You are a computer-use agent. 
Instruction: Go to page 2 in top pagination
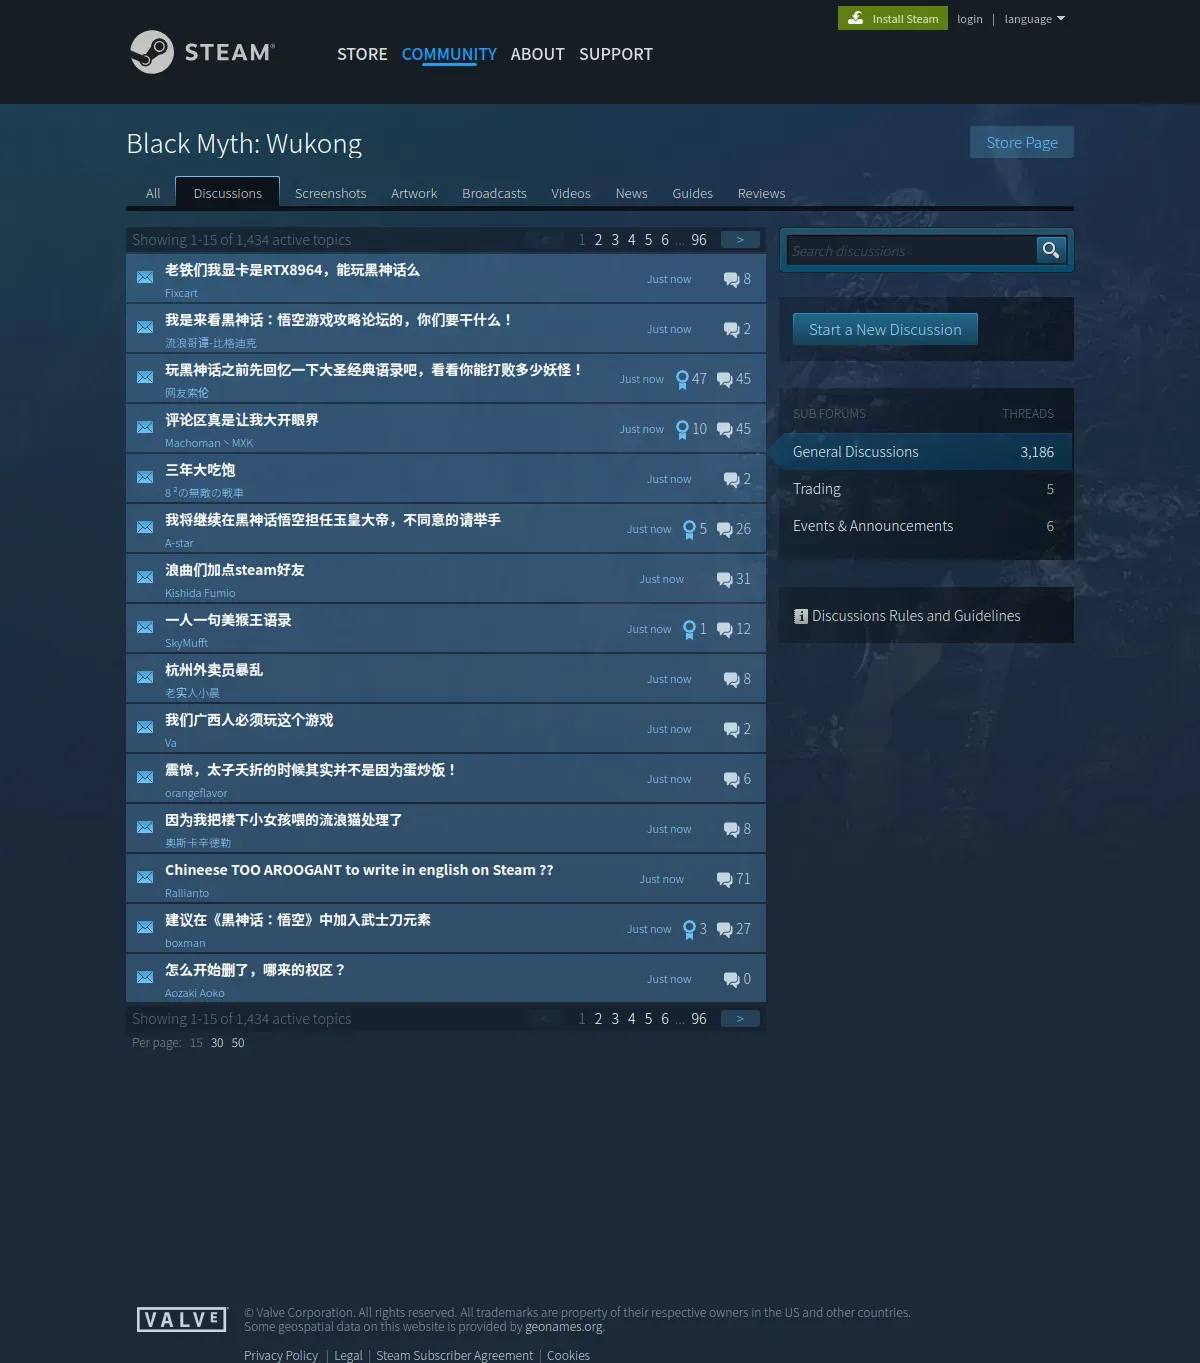coord(599,240)
